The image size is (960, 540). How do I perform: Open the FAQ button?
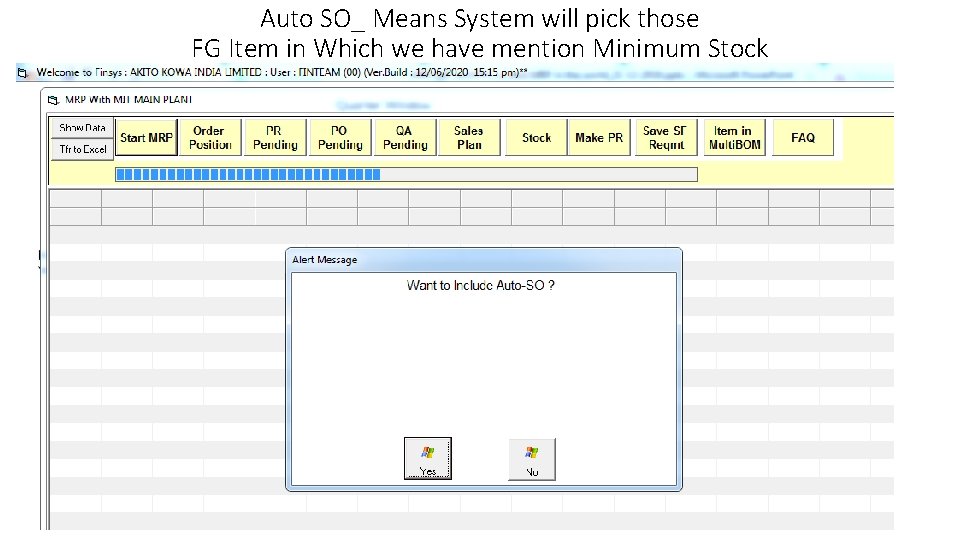pos(803,138)
